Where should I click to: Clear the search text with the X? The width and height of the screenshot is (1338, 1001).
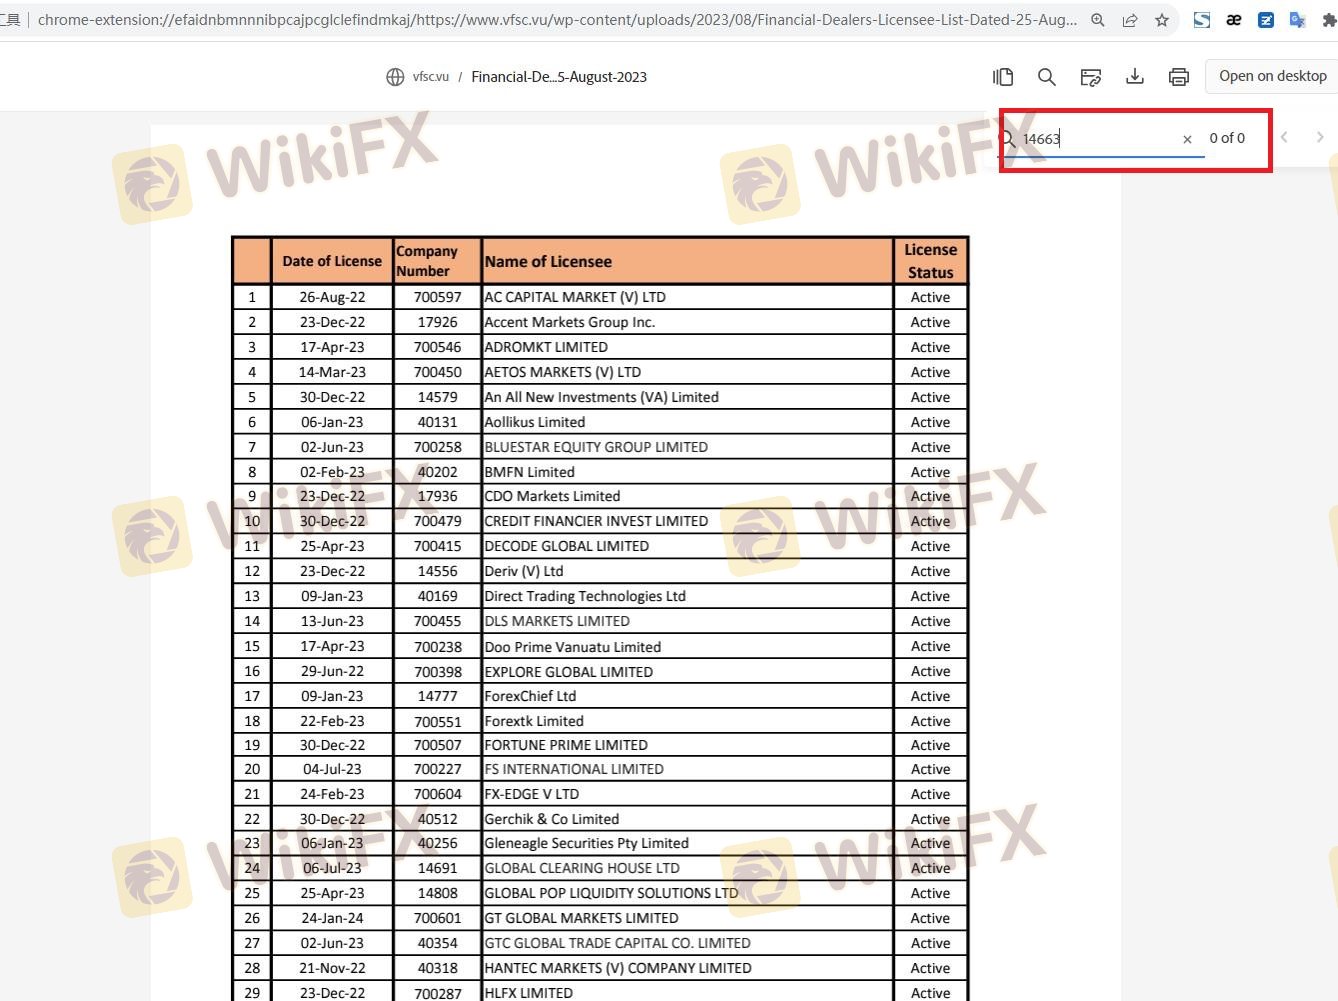(x=1187, y=140)
